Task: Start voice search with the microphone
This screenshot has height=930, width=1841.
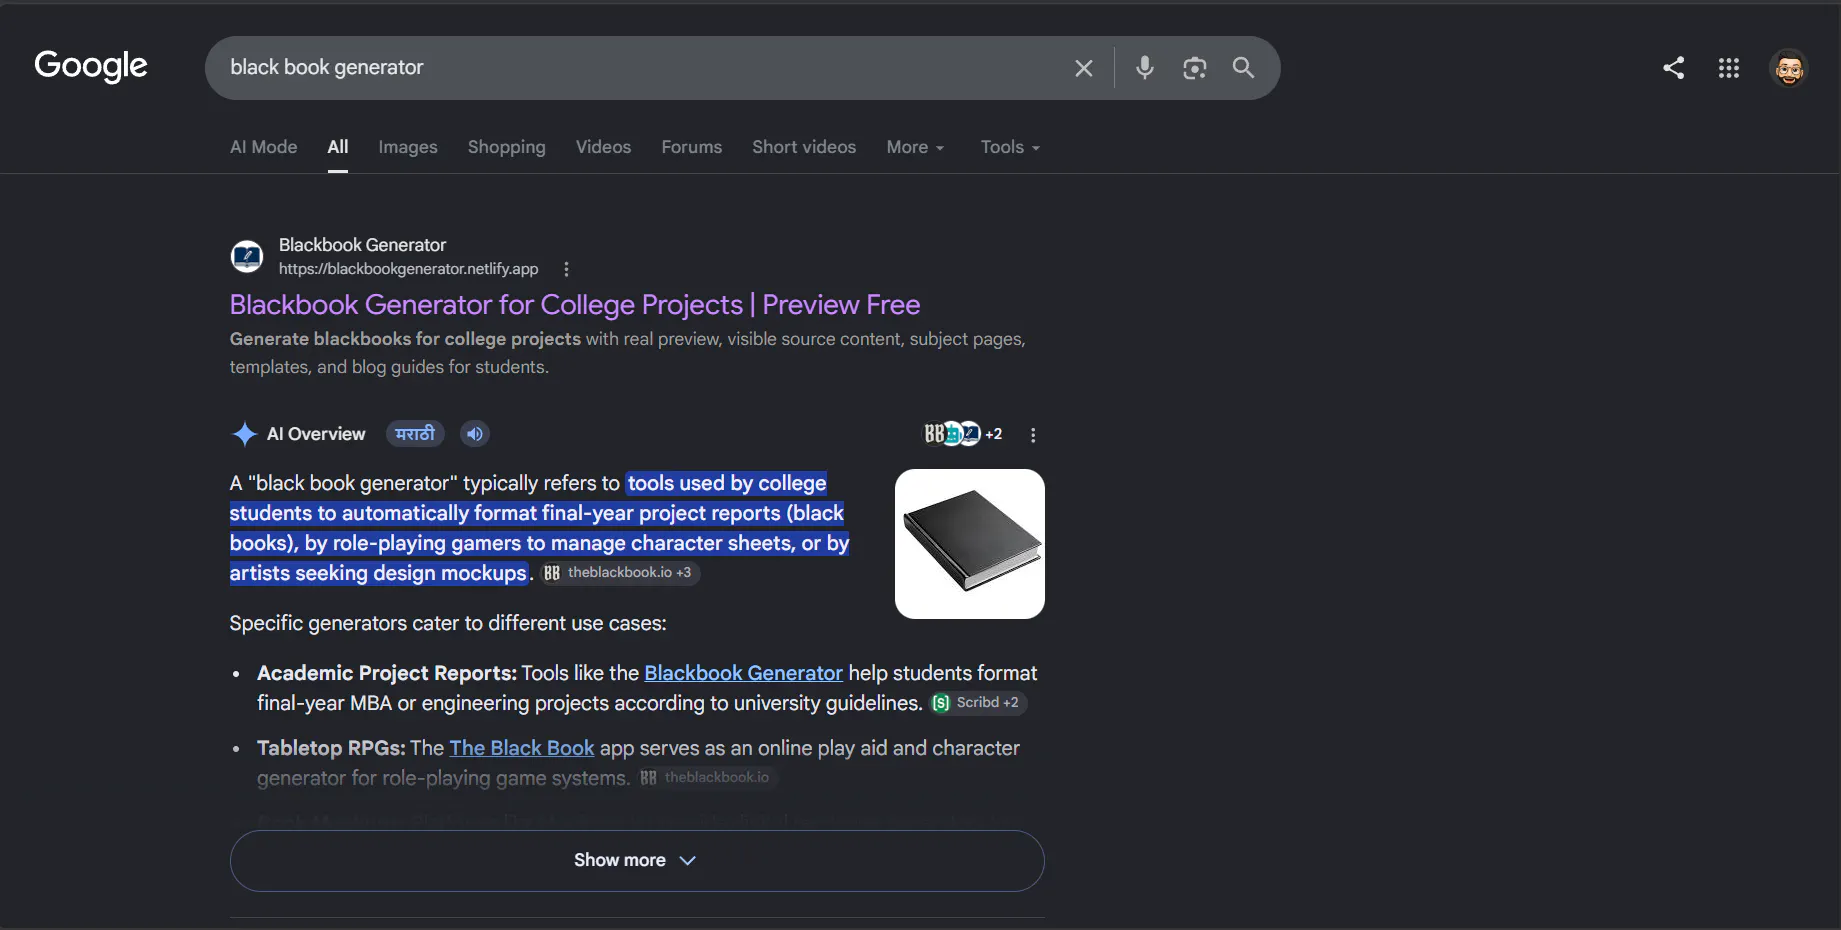Action: click(1145, 68)
